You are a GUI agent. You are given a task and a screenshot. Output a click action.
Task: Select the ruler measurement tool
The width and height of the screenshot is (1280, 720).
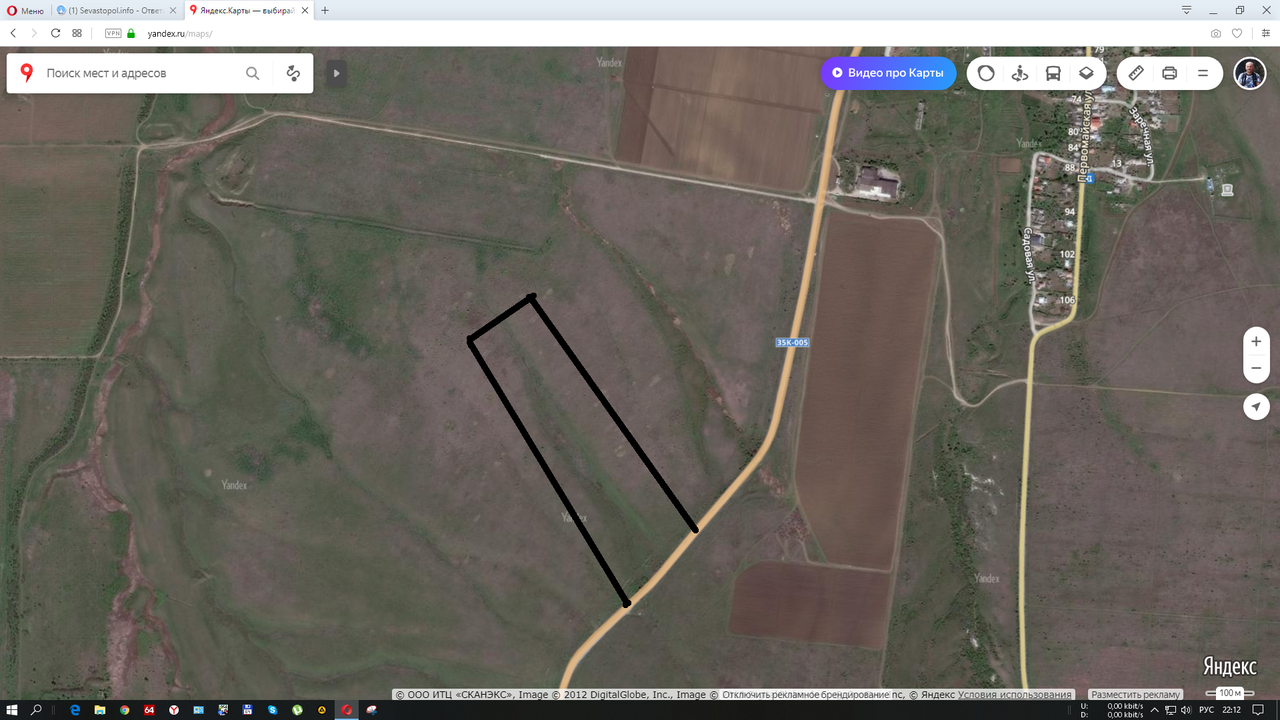coord(1135,72)
